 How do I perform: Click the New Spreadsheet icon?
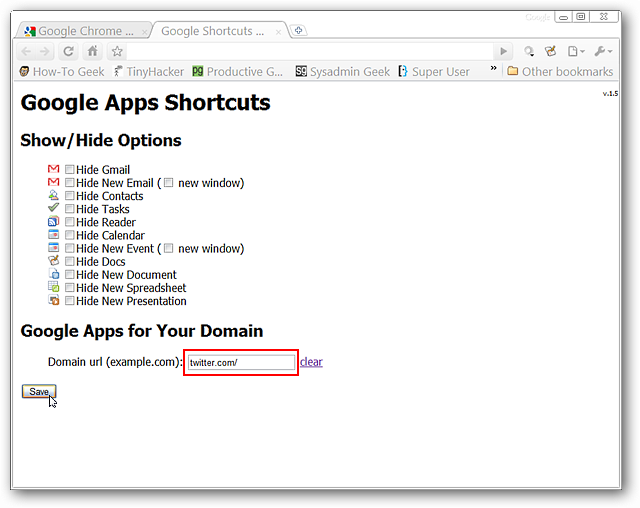click(53, 287)
